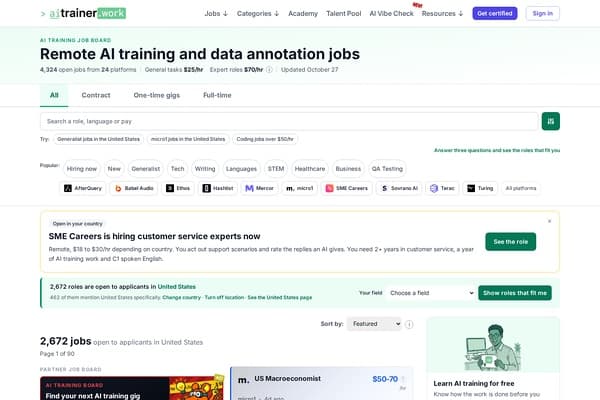Viewport: 600px width, 400px height.
Task: Click the Sign in button
Action: 543,13
